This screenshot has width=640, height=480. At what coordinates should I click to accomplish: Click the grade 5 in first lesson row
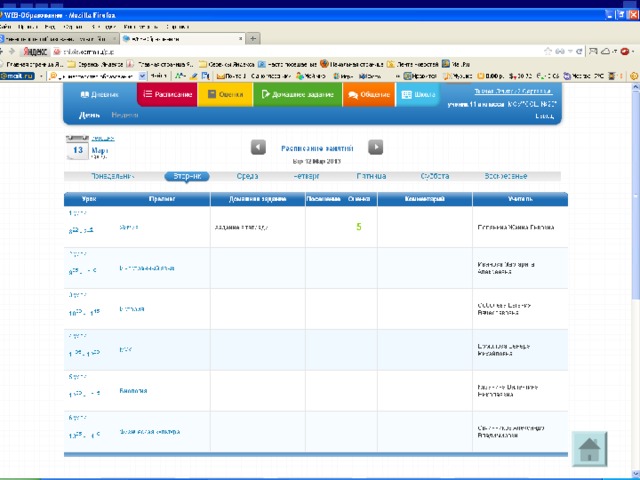point(359,227)
